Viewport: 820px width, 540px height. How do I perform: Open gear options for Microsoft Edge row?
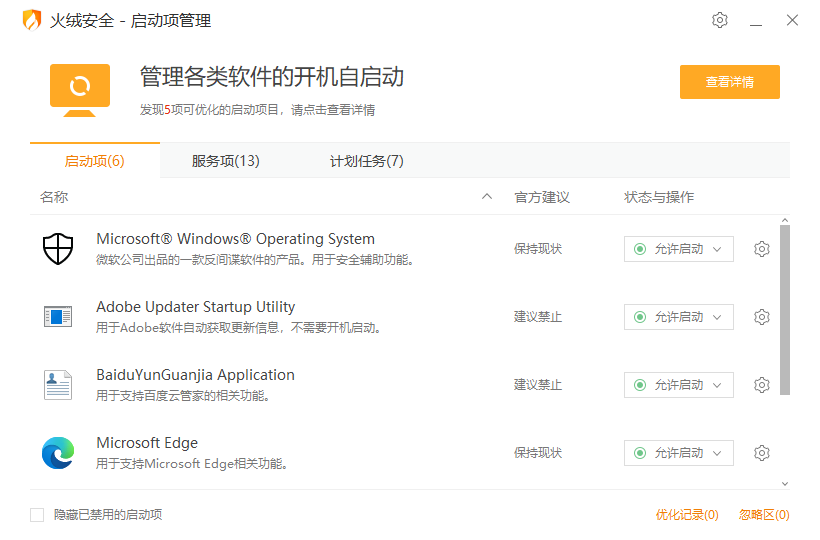point(761,453)
